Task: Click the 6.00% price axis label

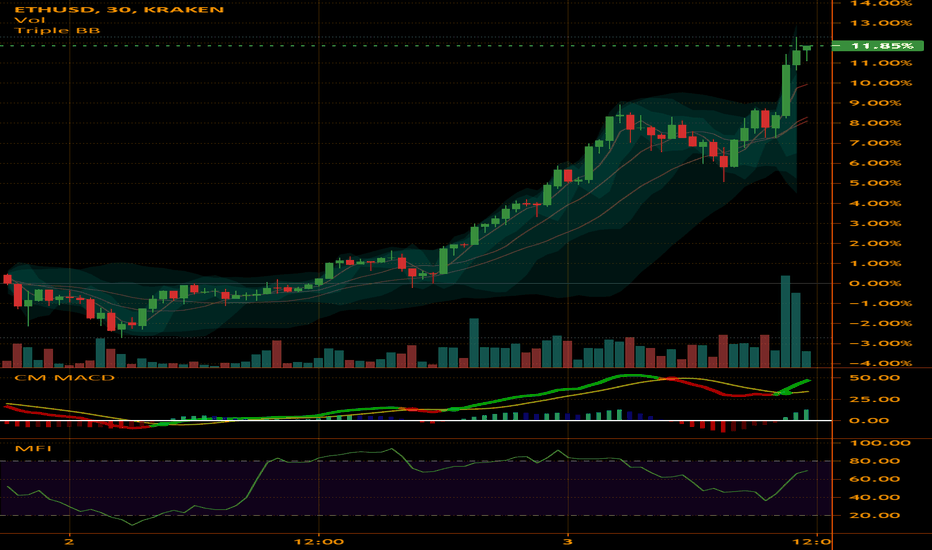Action: [875, 163]
